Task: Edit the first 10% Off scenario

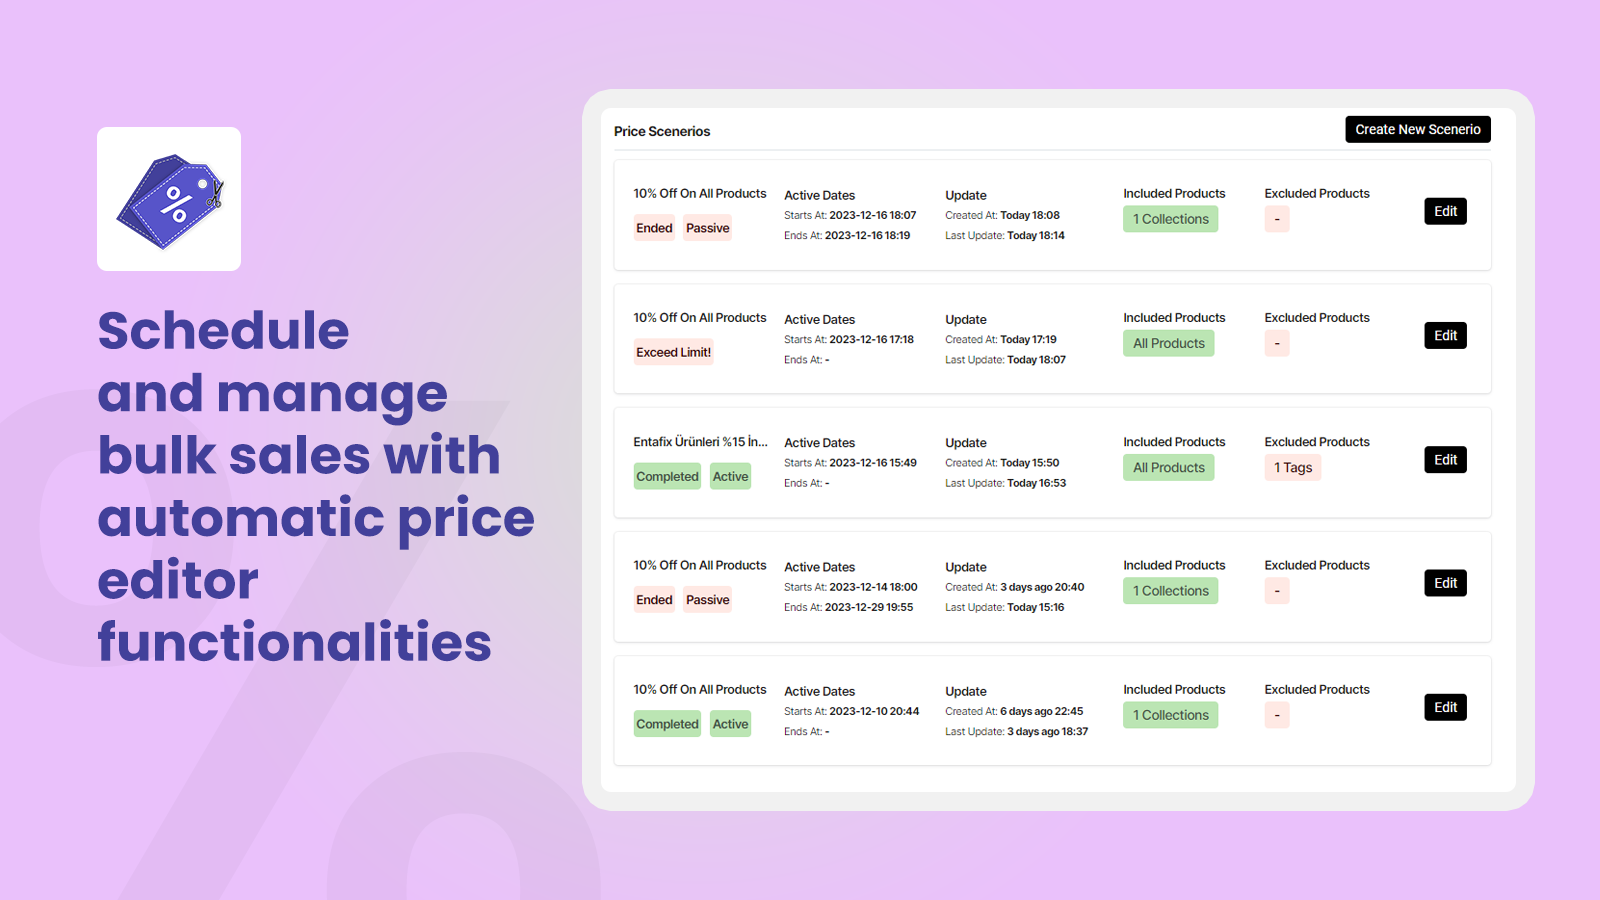Action: click(x=1445, y=212)
